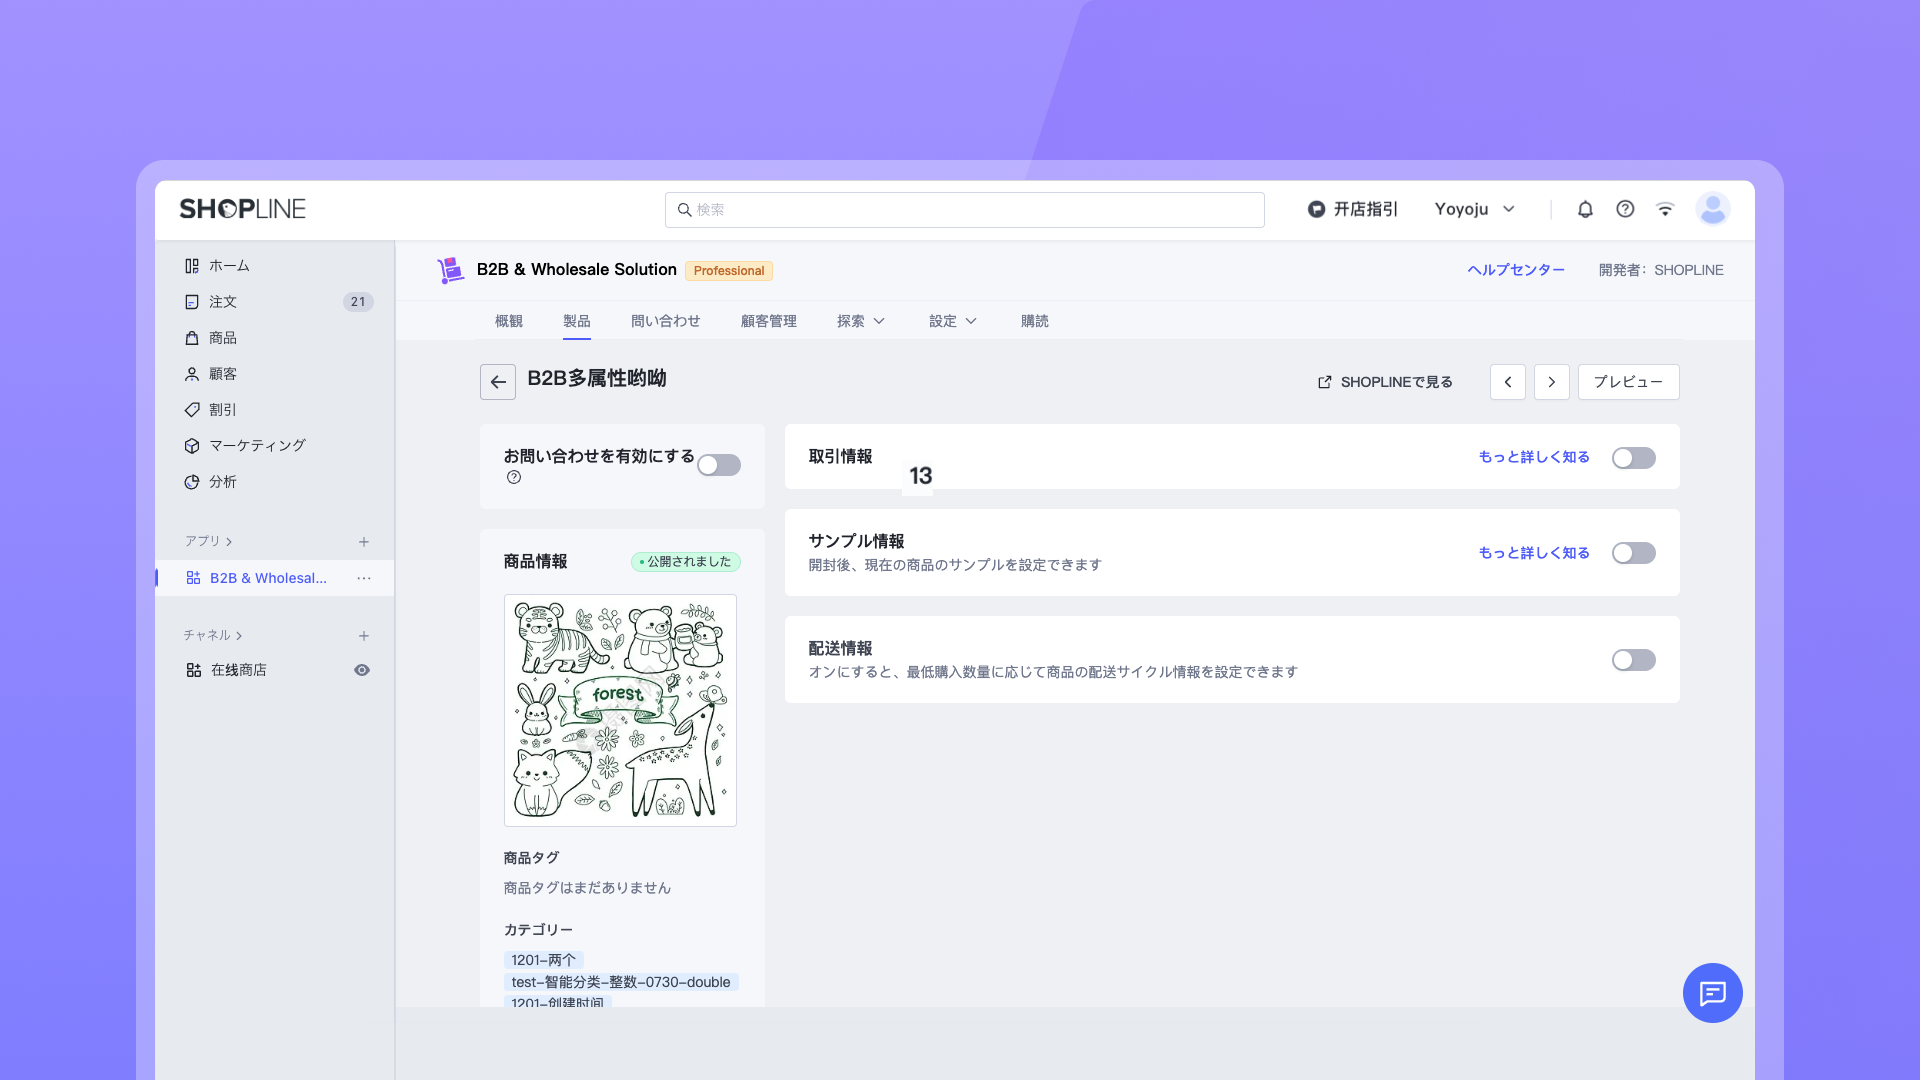Go to next product arrow
The height and width of the screenshot is (1080, 1920).
1551,382
